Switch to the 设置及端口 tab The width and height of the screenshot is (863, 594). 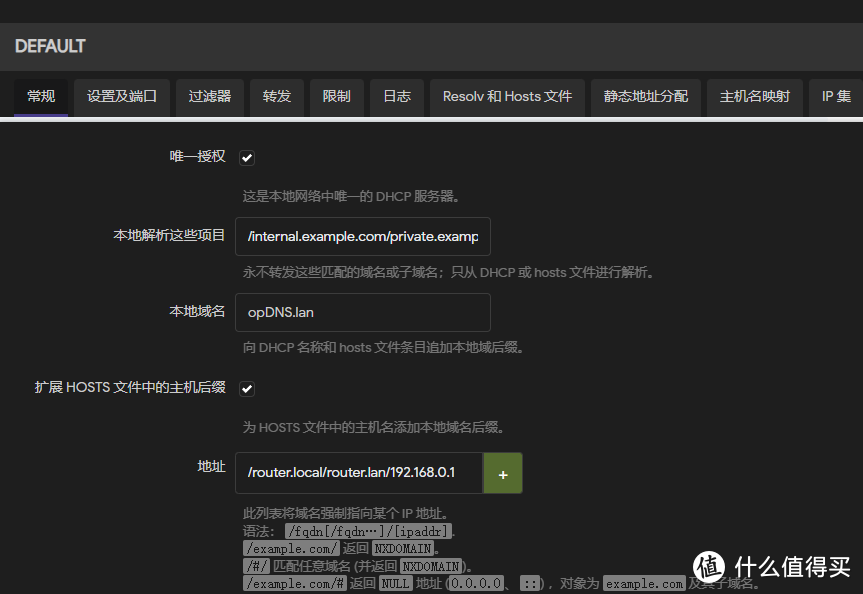coord(121,97)
